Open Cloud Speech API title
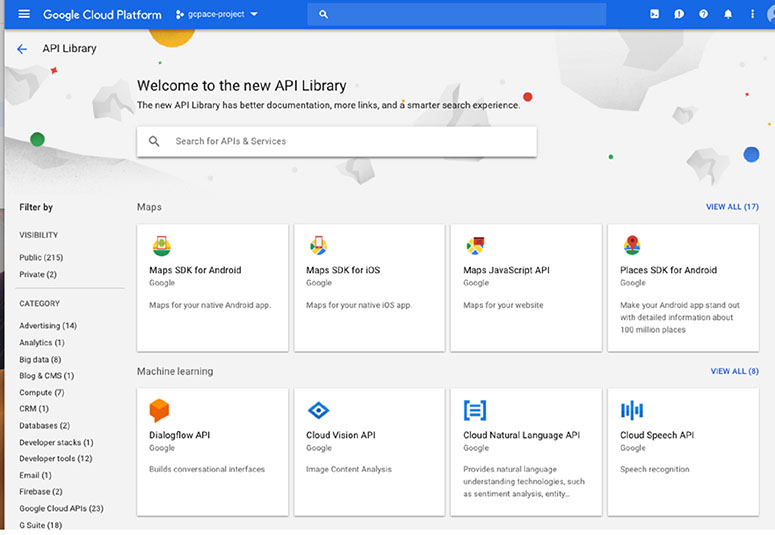Image resolution: width=775 pixels, height=535 pixels. pos(657,435)
